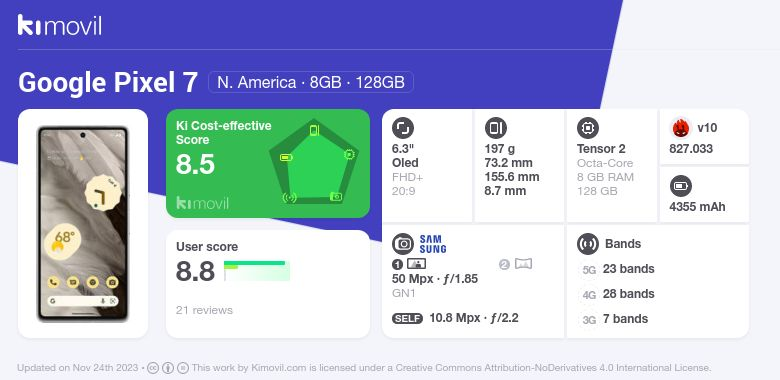
Task: Open the AnTuTu v10 benchmark icon
Action: point(681,128)
